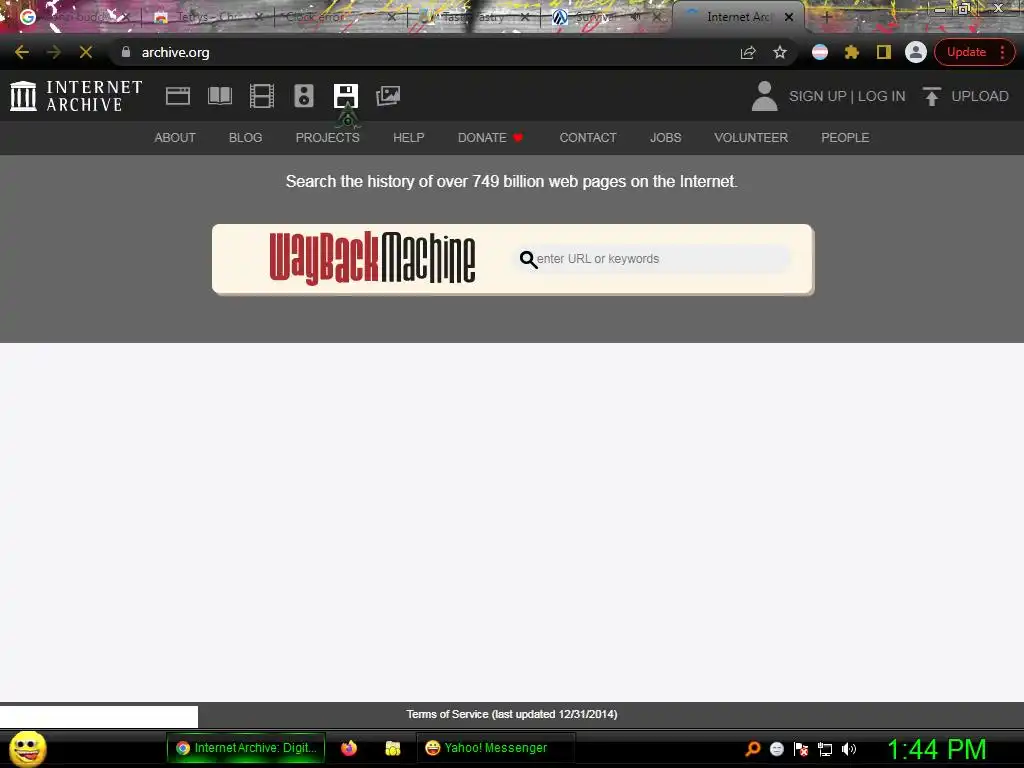Open the VOLUNTEER nav link

[x=751, y=138]
